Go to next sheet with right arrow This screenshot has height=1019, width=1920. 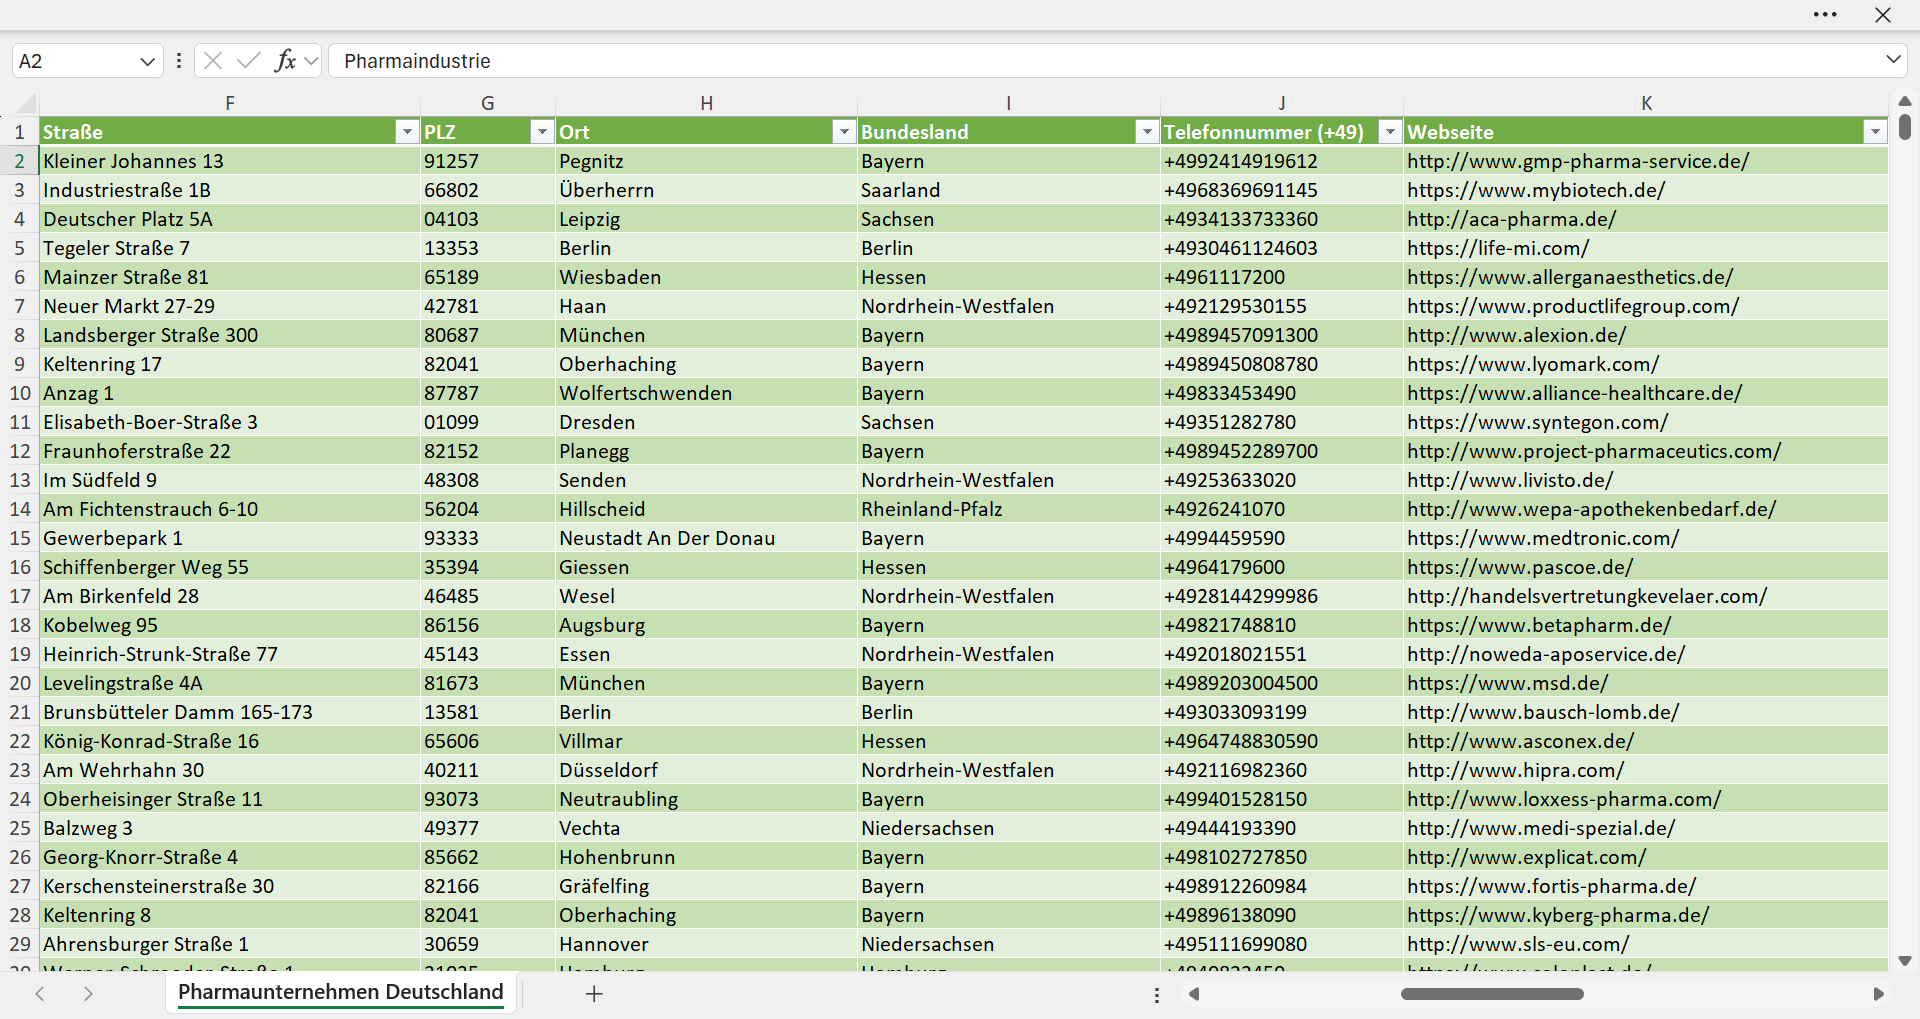88,994
